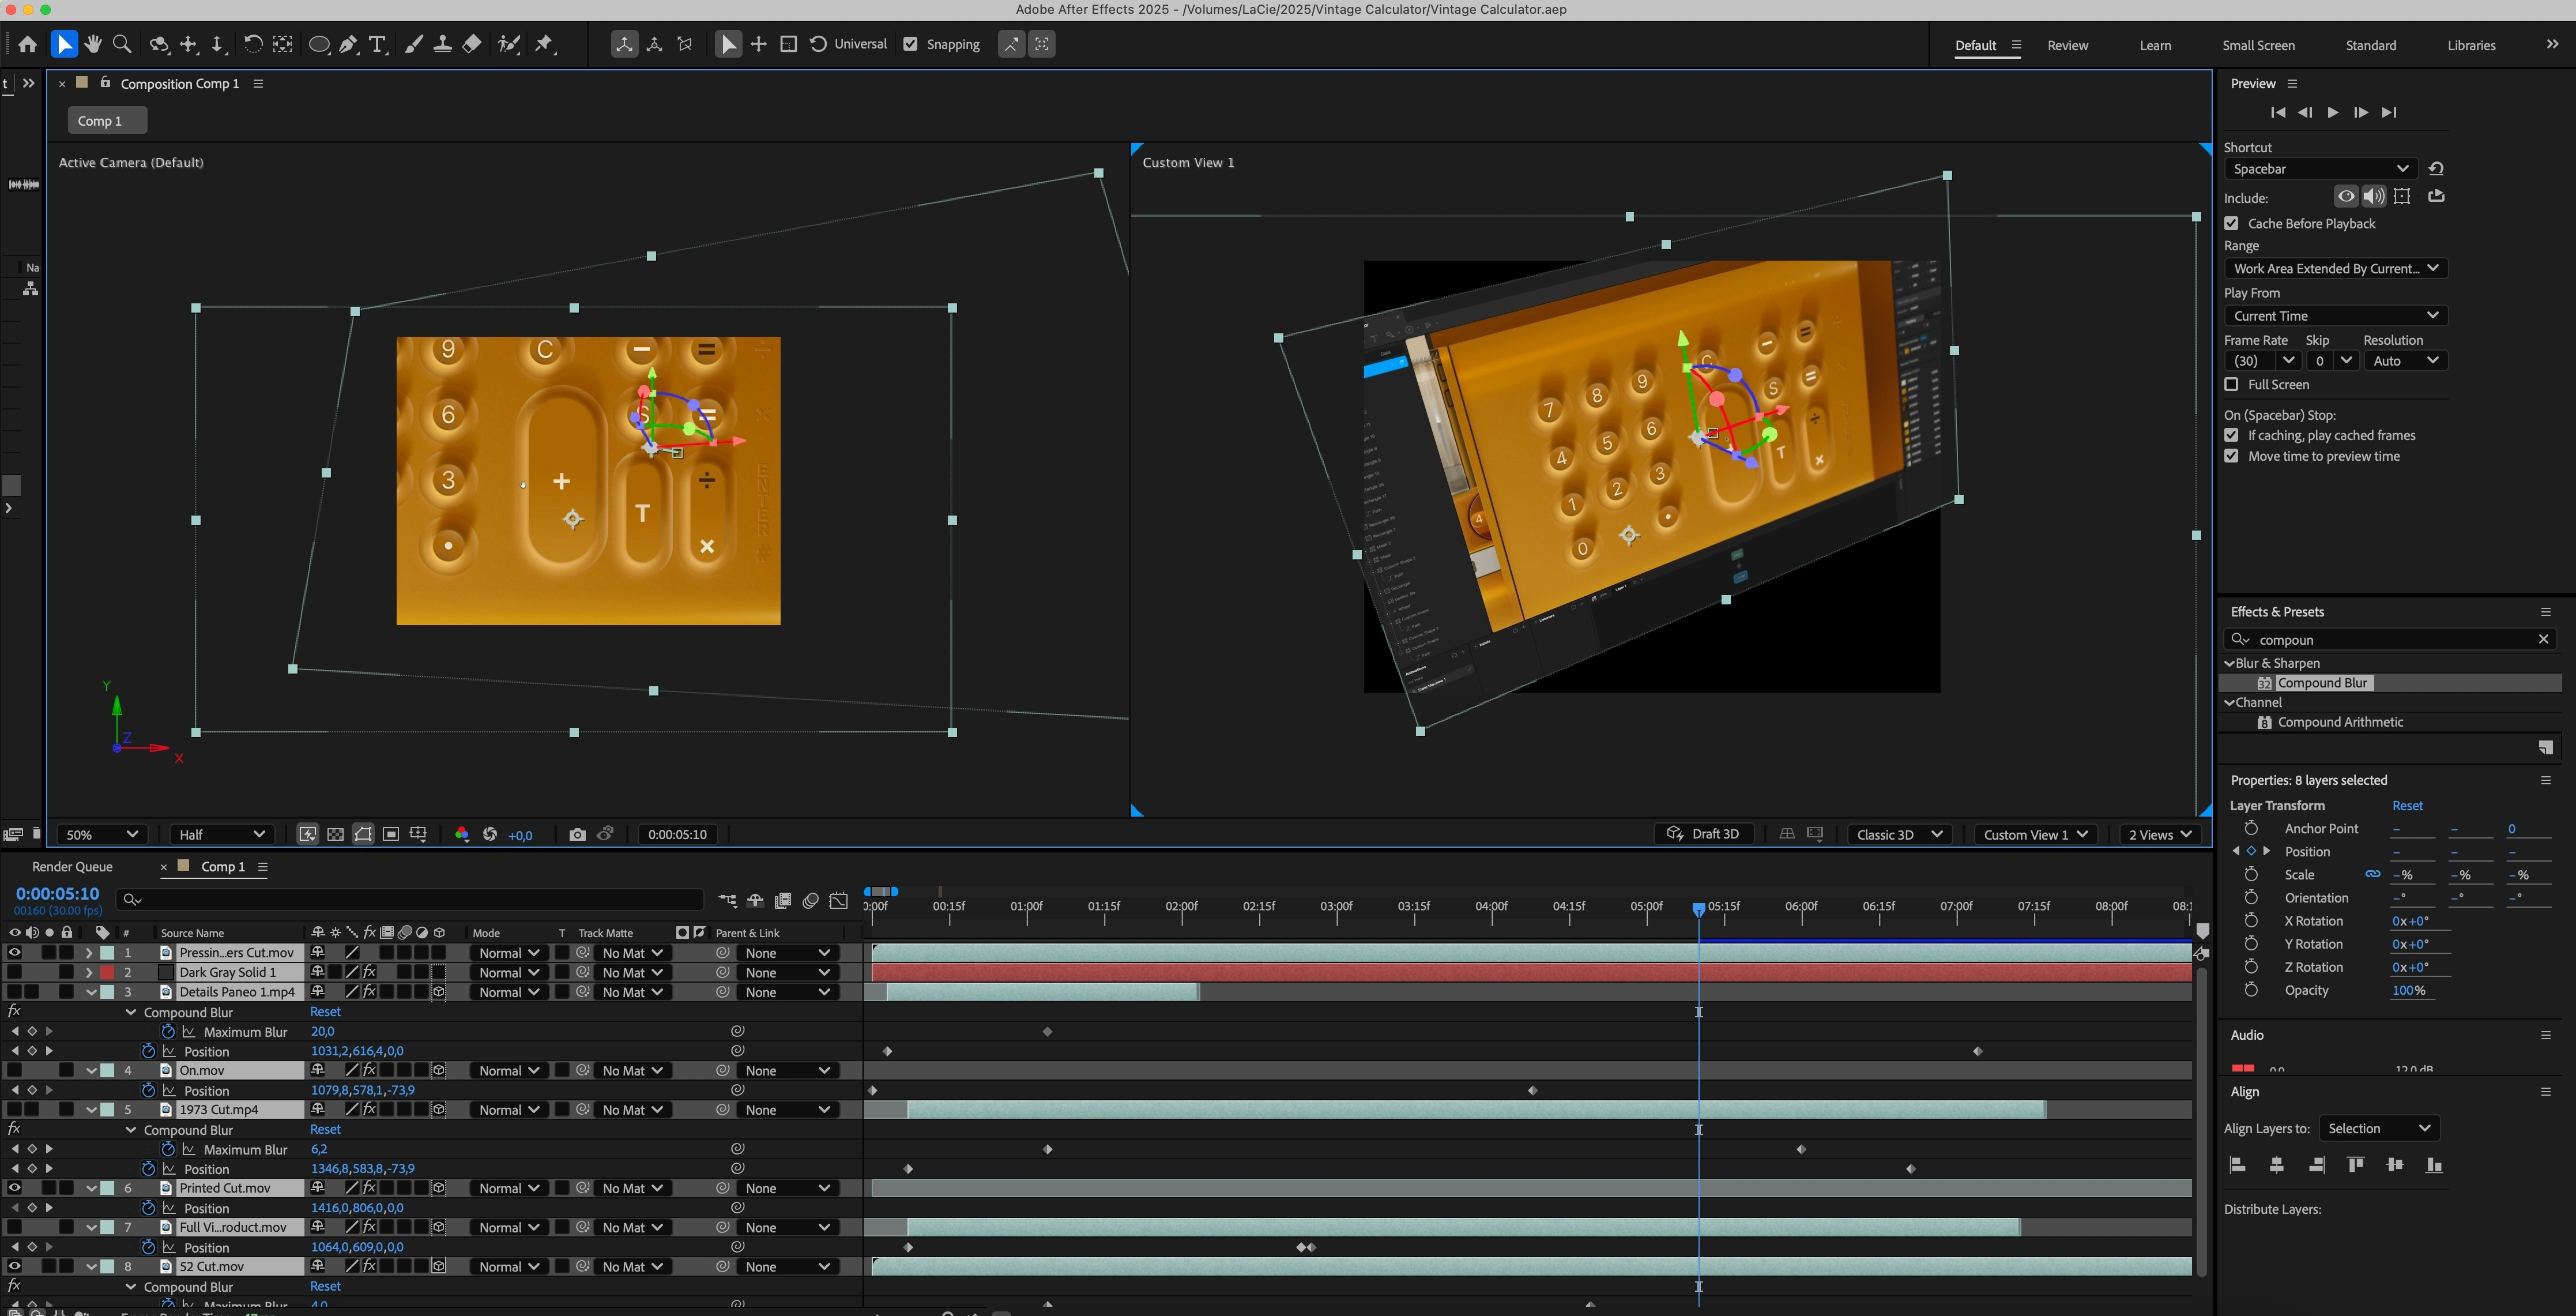Enable the Full Screen checkbox
2576x1316 pixels.
click(2231, 384)
